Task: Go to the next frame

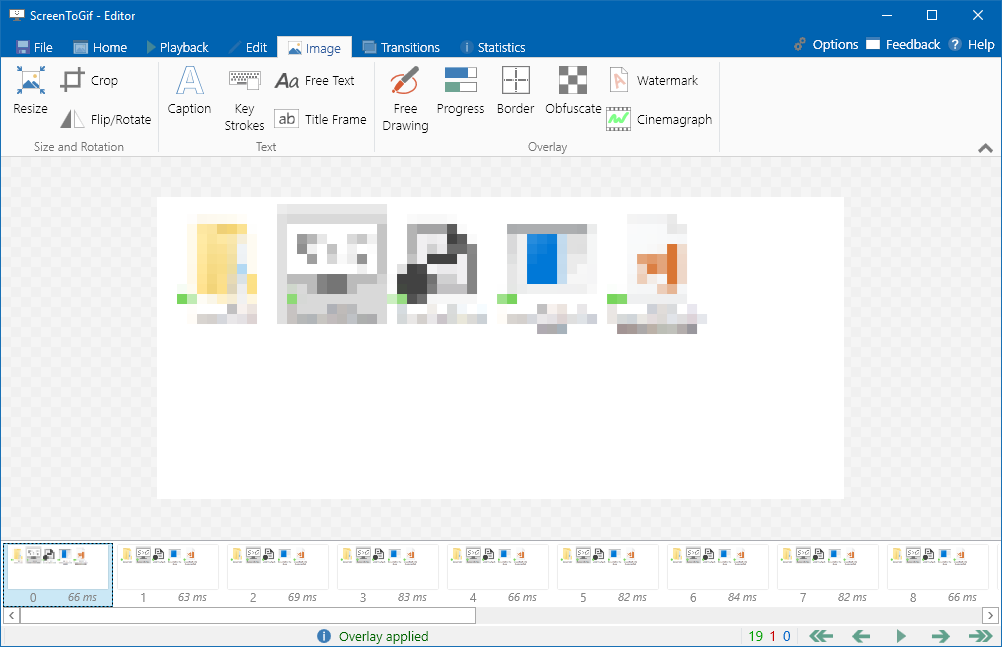Action: tap(940, 636)
